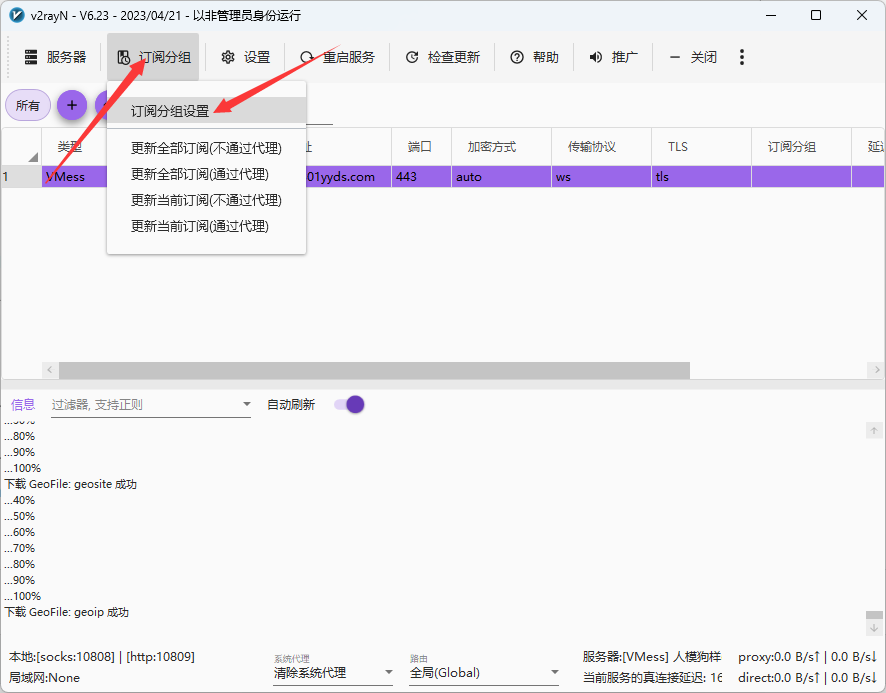Click the 443 port cell
Viewport: 886px width, 693px height.
(x=421, y=177)
